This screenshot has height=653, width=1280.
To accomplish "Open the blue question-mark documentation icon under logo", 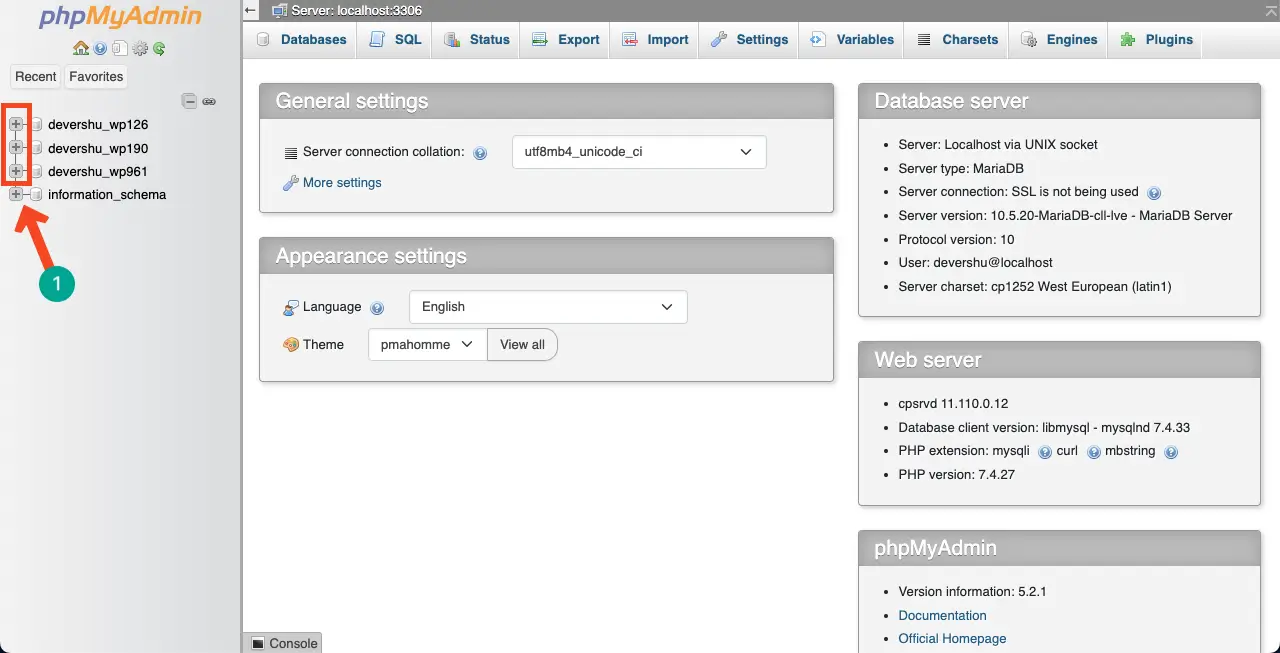I will coord(100,48).
